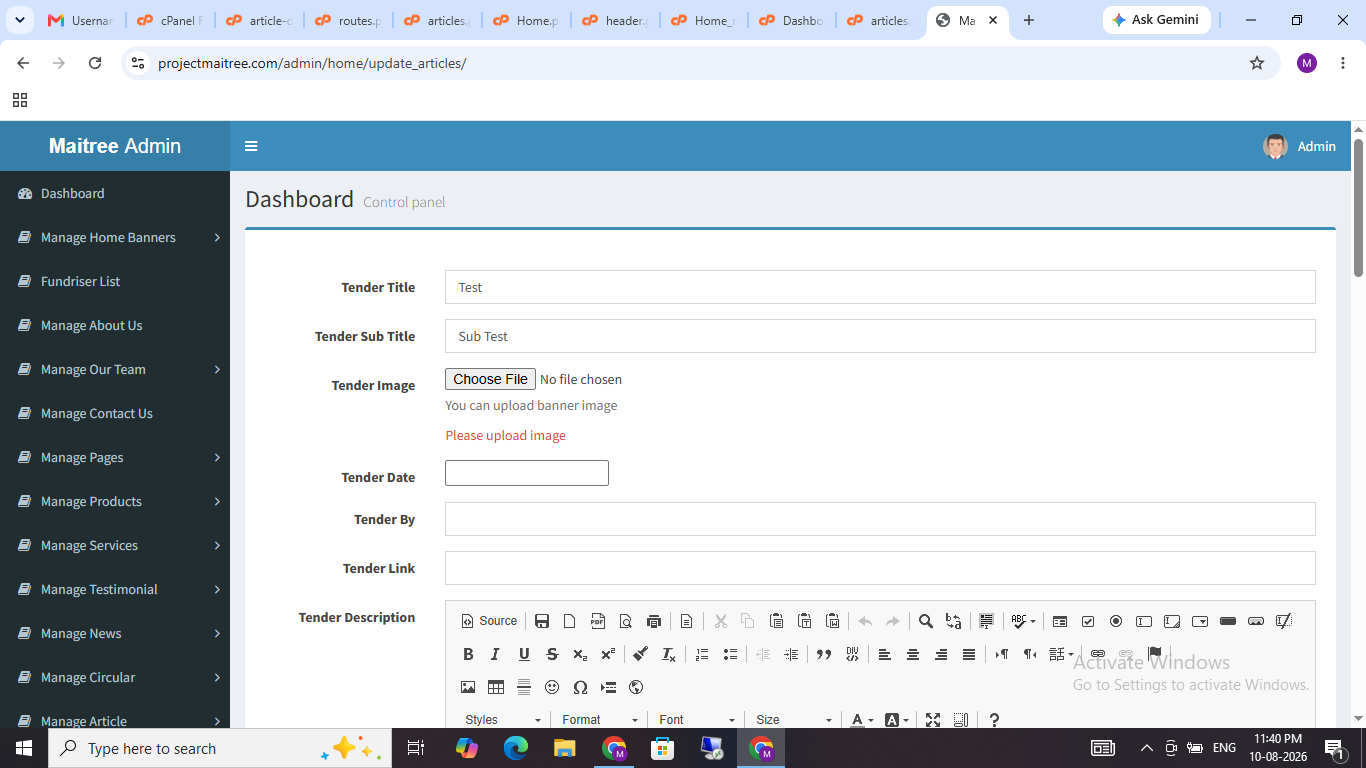The width and height of the screenshot is (1366, 768).
Task: Insert an IFrame using globe icon
Action: [x=636, y=687]
